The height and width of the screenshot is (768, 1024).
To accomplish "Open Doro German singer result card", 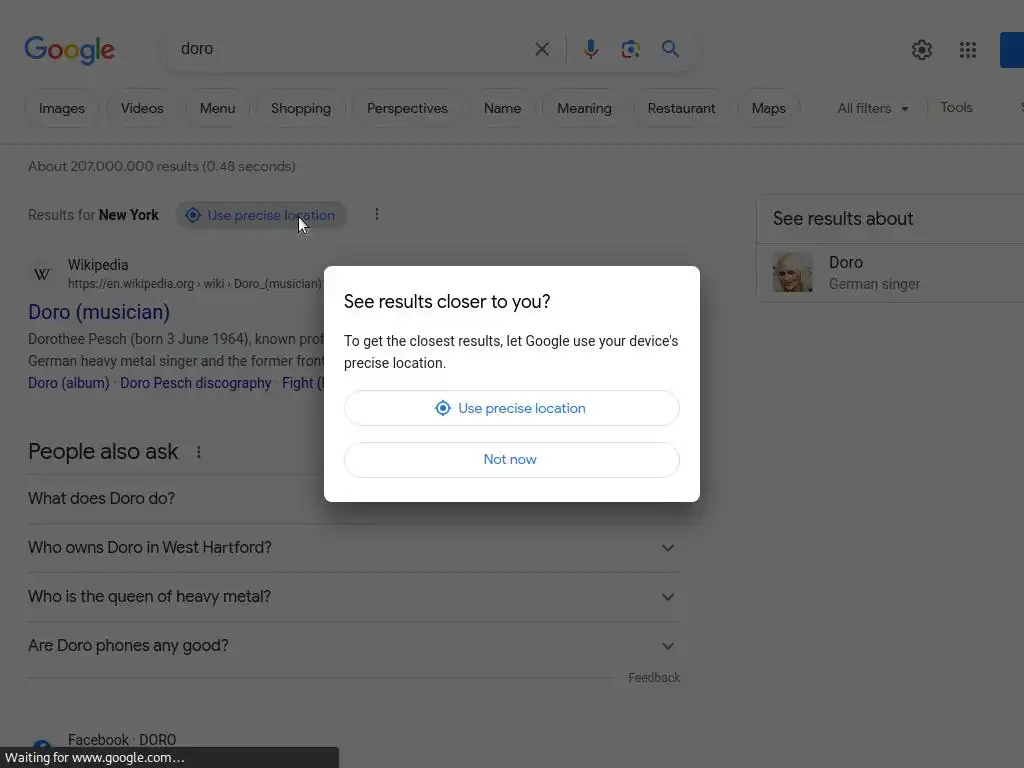I will click(891, 273).
